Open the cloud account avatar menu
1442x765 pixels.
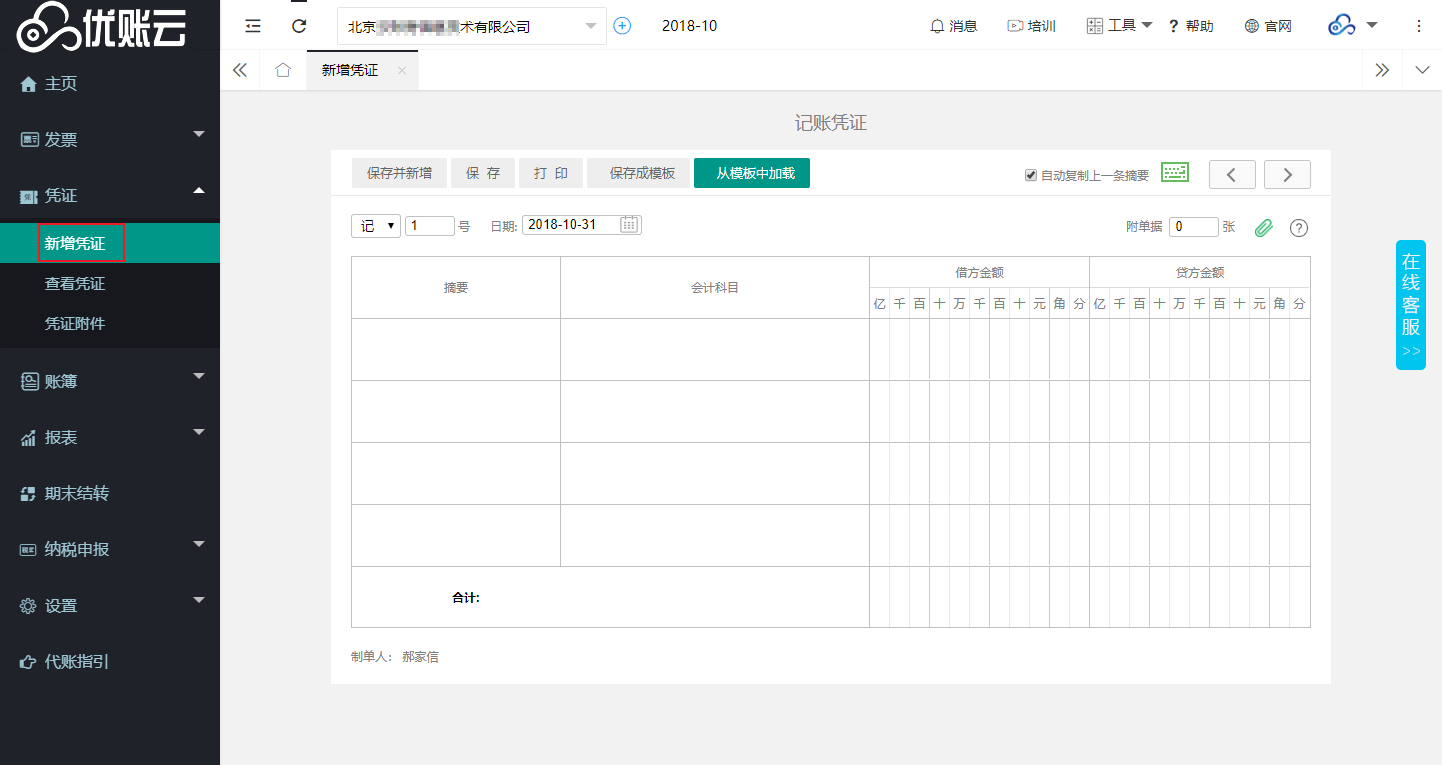[1353, 26]
